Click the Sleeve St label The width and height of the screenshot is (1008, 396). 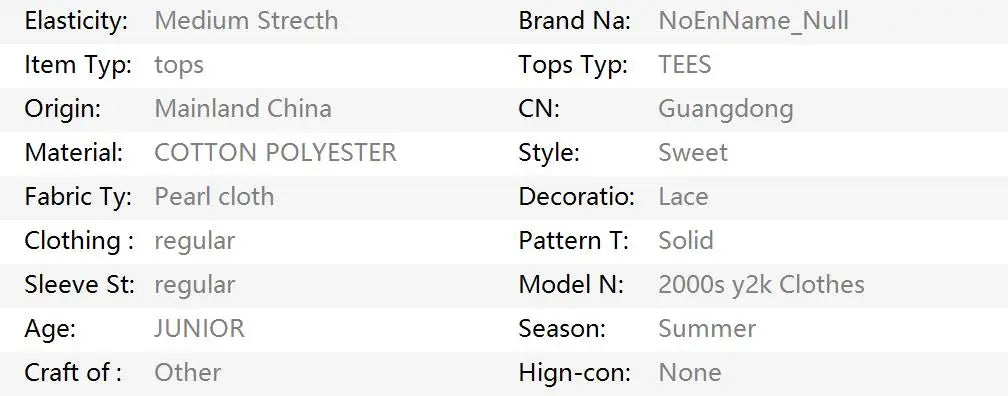click(x=80, y=284)
